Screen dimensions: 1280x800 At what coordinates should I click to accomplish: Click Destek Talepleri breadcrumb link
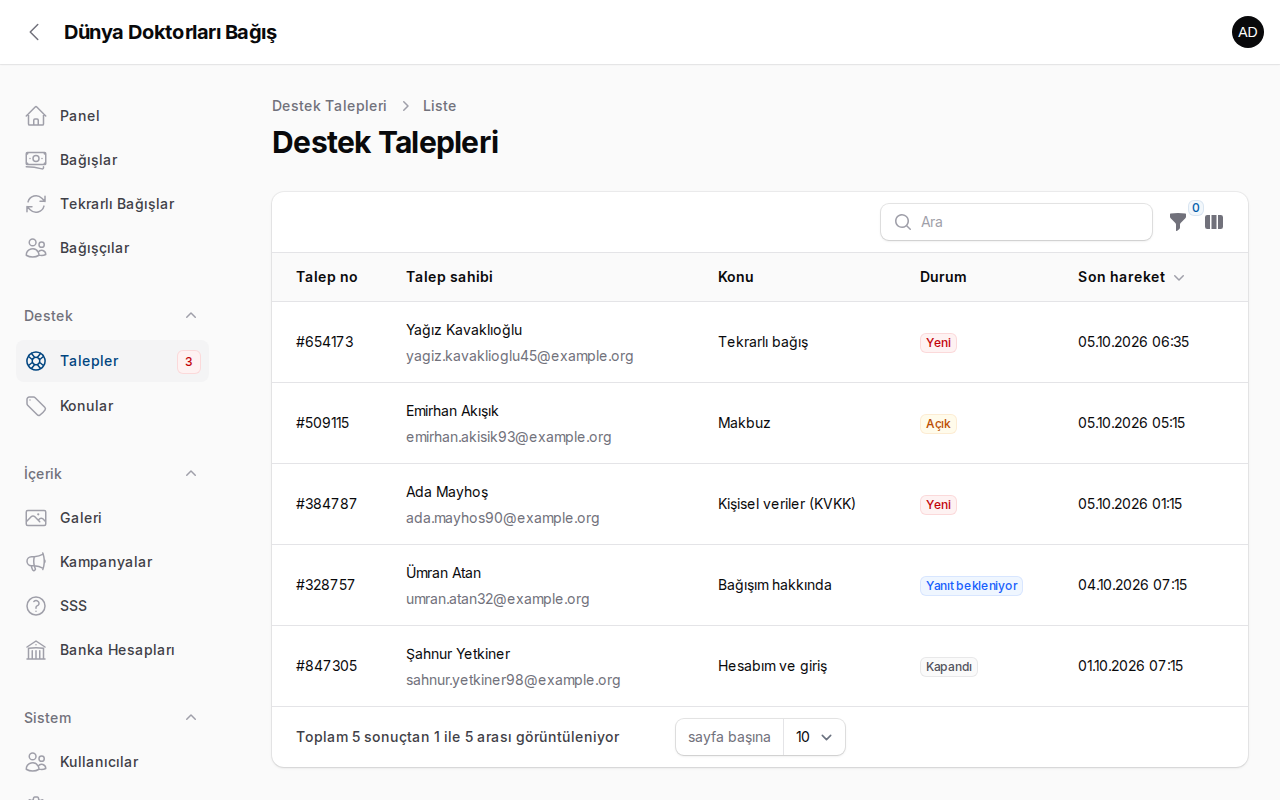(x=329, y=106)
